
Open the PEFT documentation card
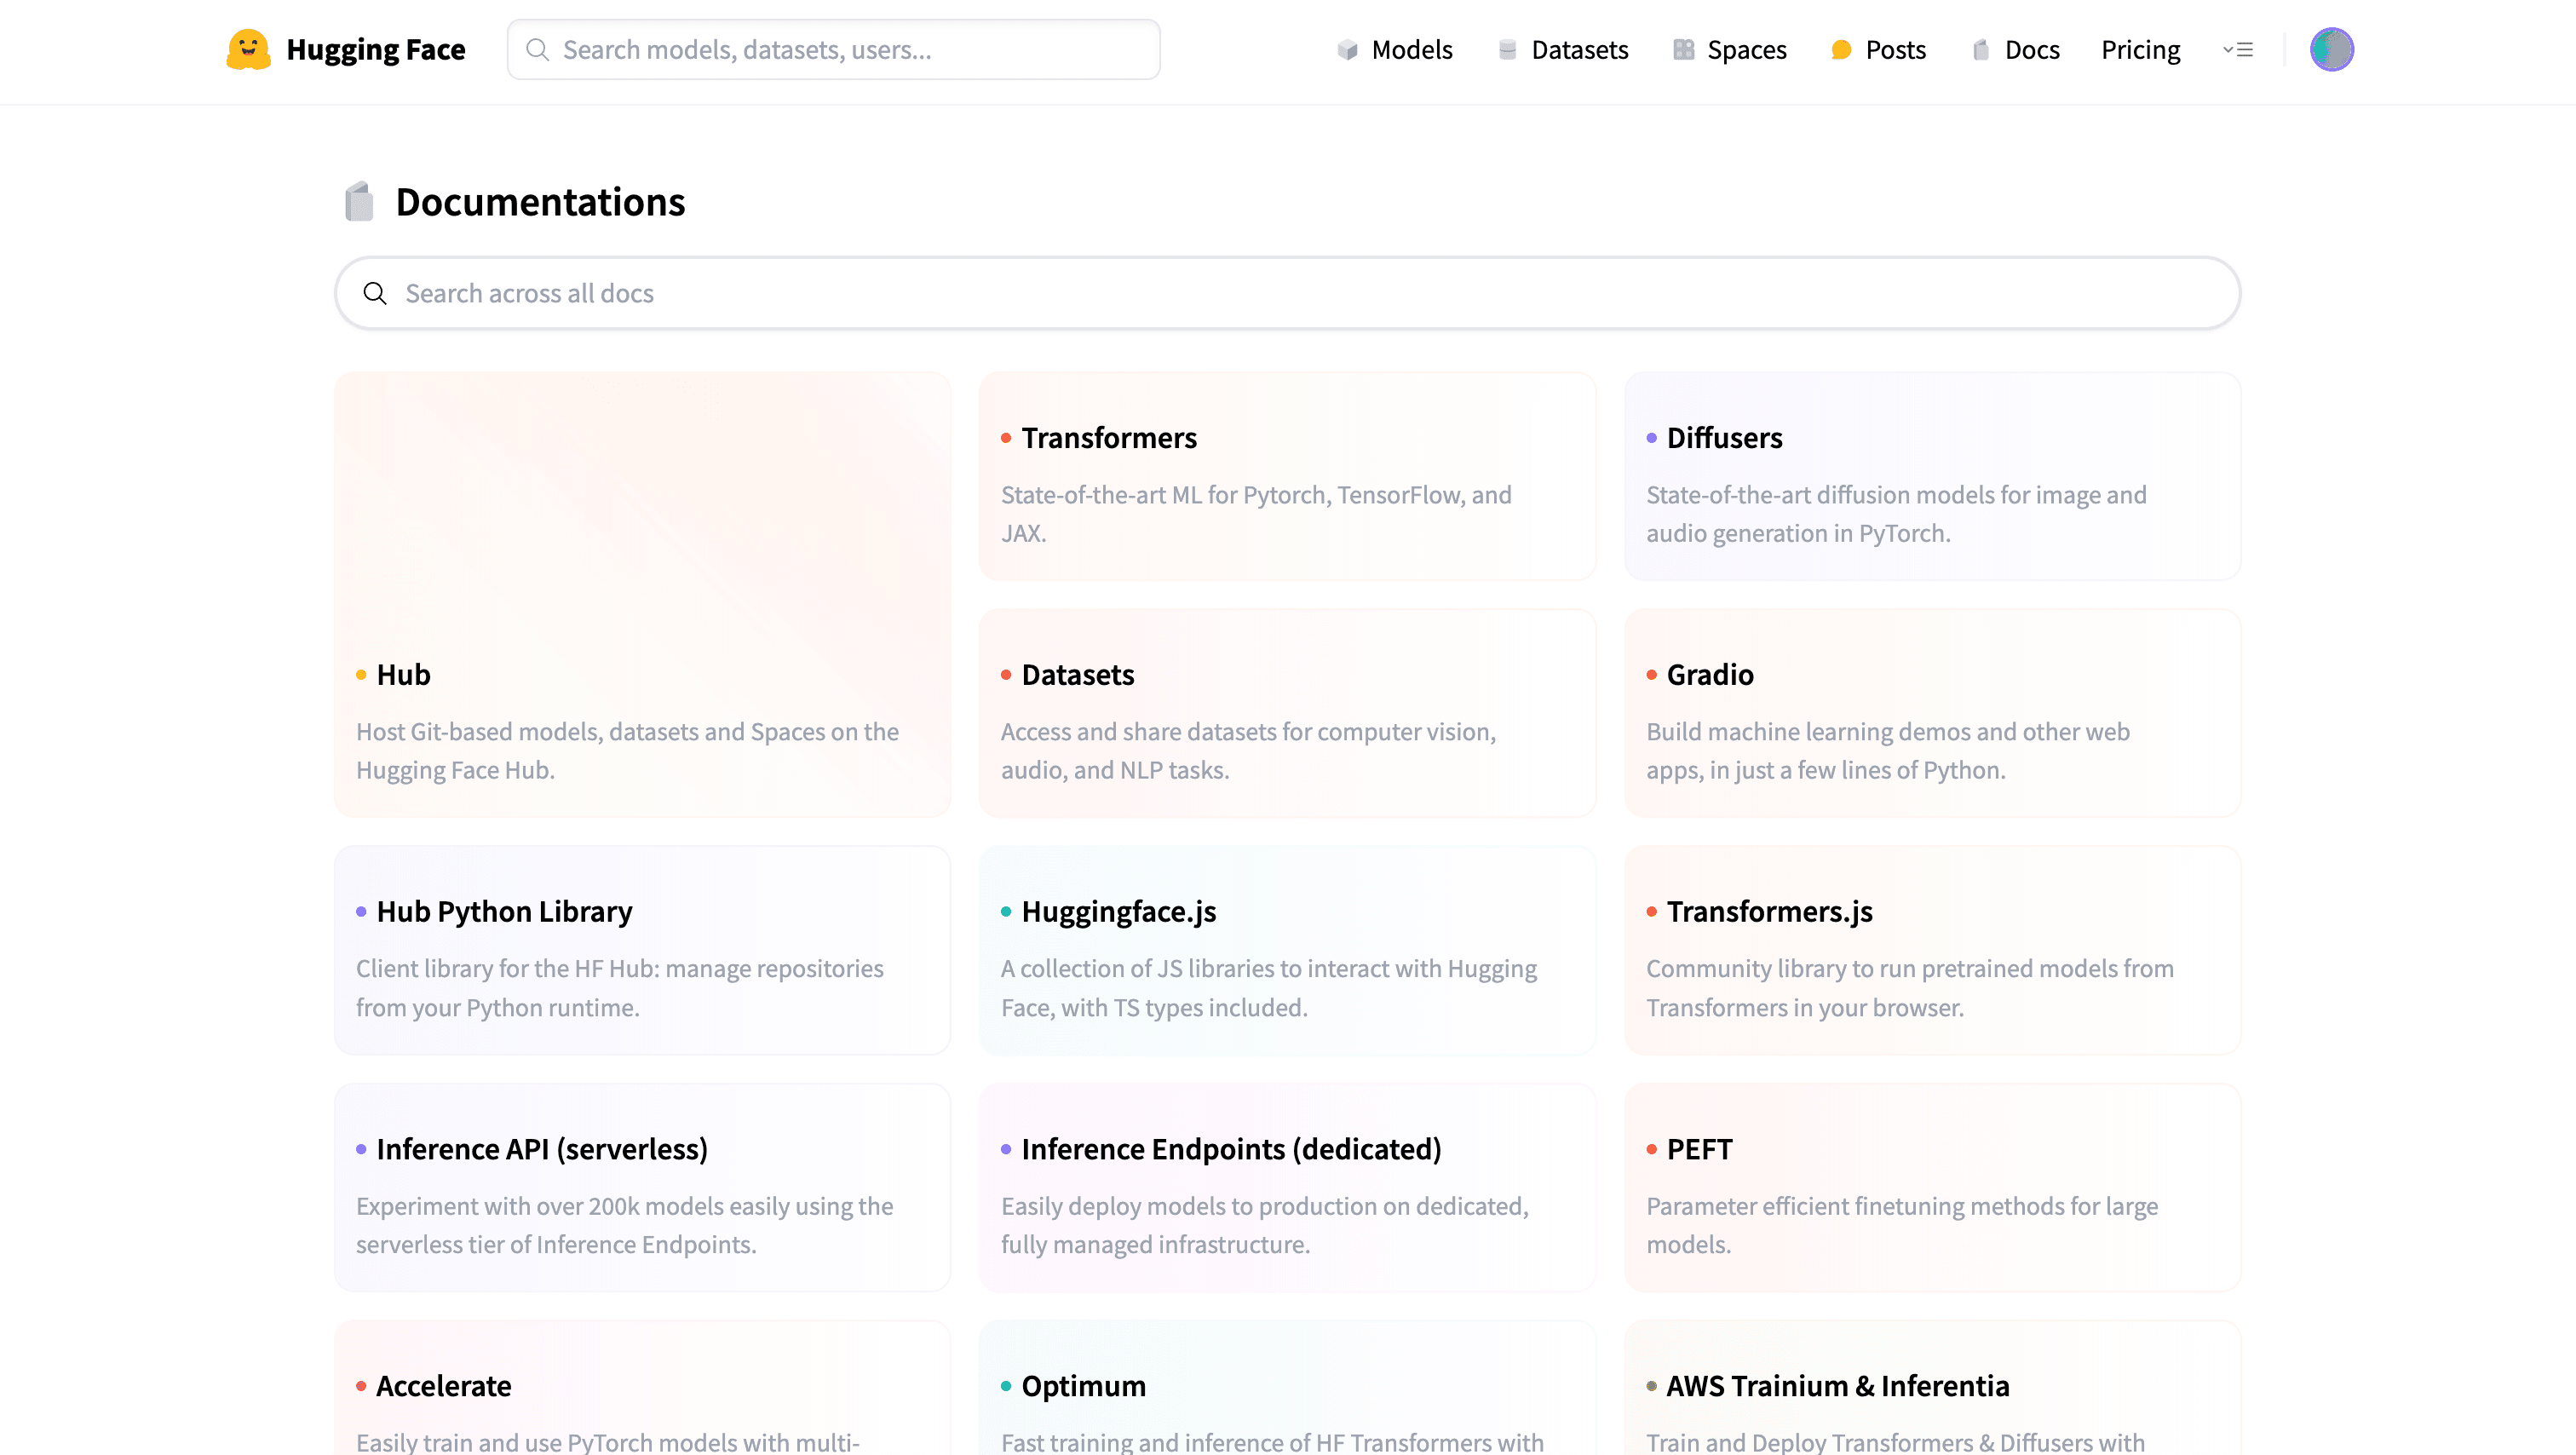click(1932, 1187)
